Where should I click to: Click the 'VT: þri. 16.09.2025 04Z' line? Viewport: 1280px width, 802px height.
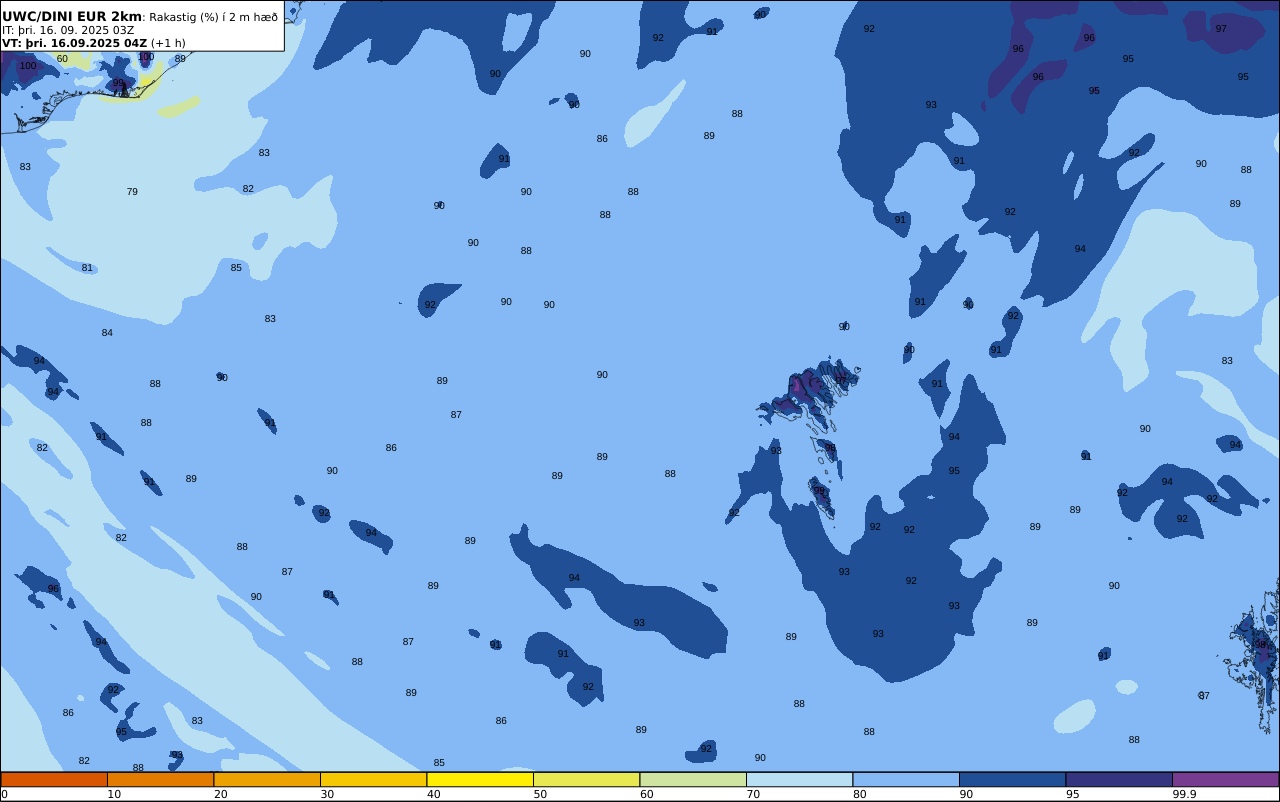75,43
